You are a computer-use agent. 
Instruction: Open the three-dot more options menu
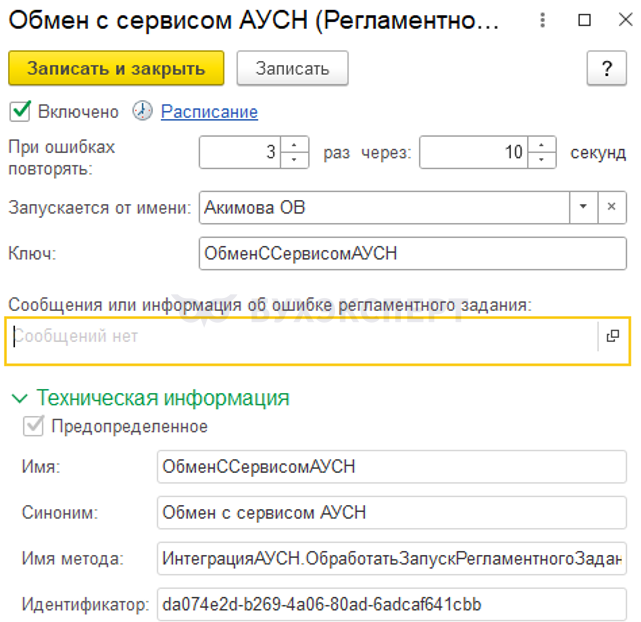tap(542, 20)
